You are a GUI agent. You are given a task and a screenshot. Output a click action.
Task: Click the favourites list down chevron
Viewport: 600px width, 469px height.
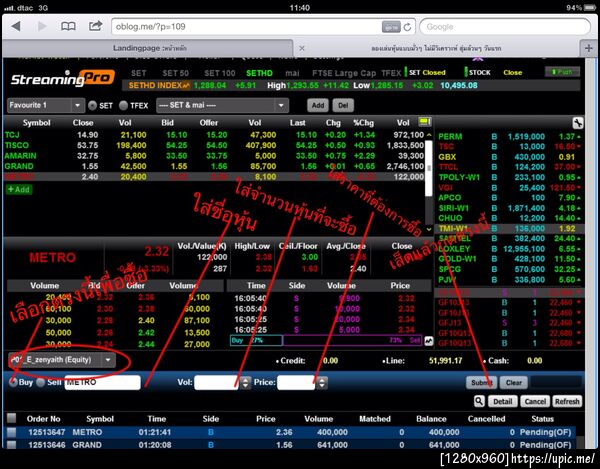click(x=429, y=229)
